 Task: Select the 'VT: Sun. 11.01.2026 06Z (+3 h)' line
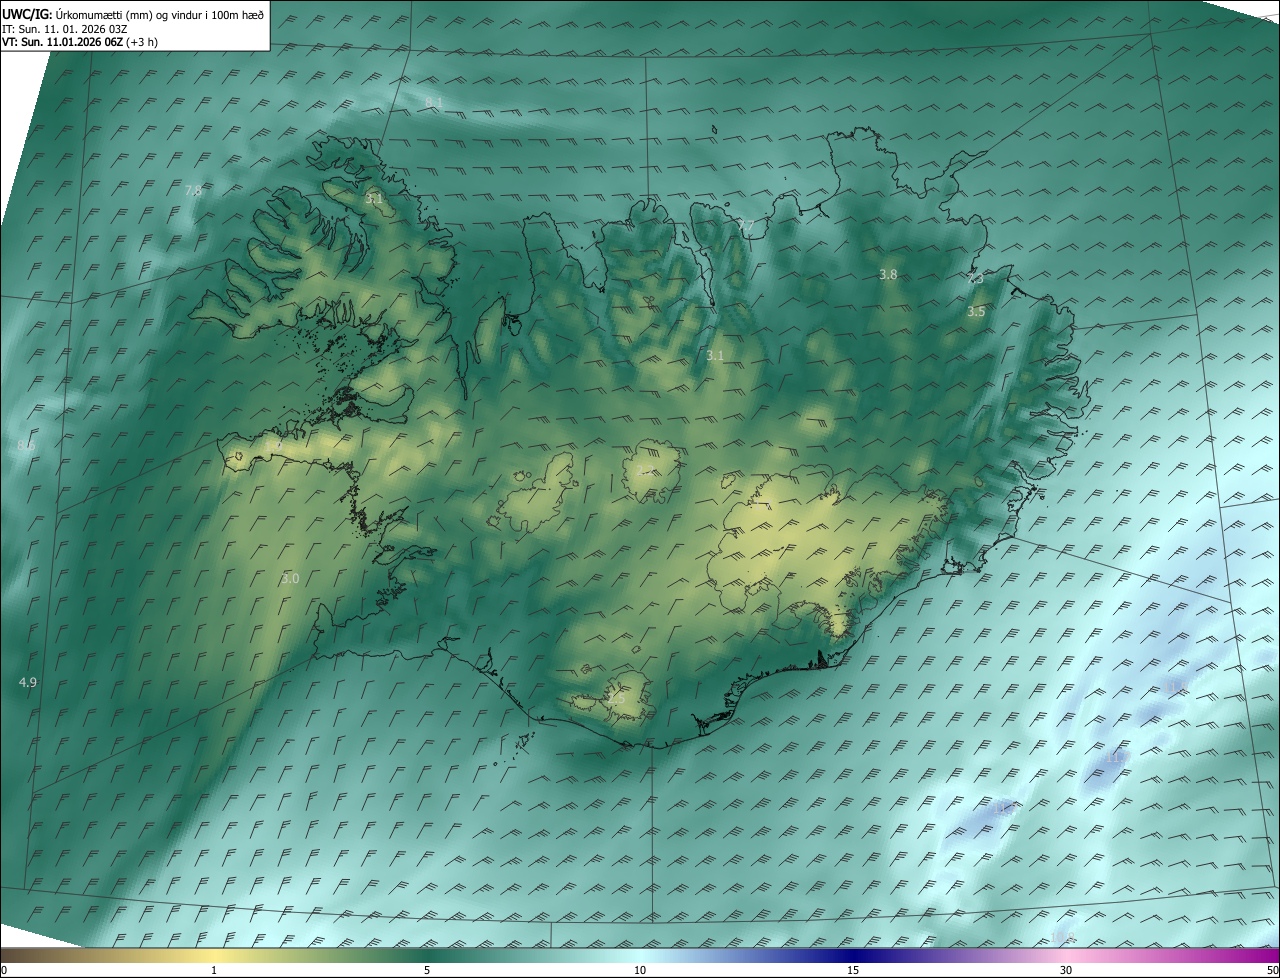click(x=80, y=42)
